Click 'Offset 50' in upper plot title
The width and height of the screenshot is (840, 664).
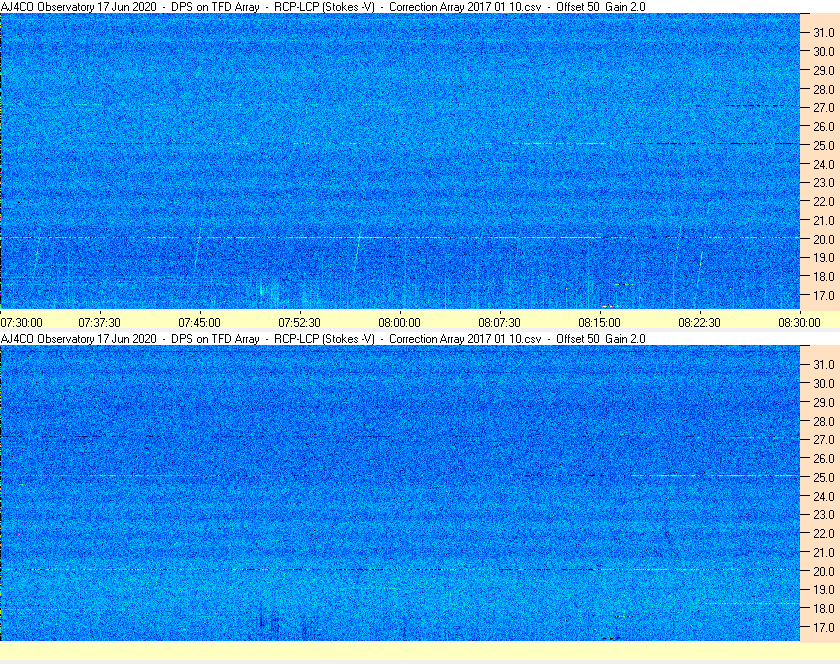[578, 7]
